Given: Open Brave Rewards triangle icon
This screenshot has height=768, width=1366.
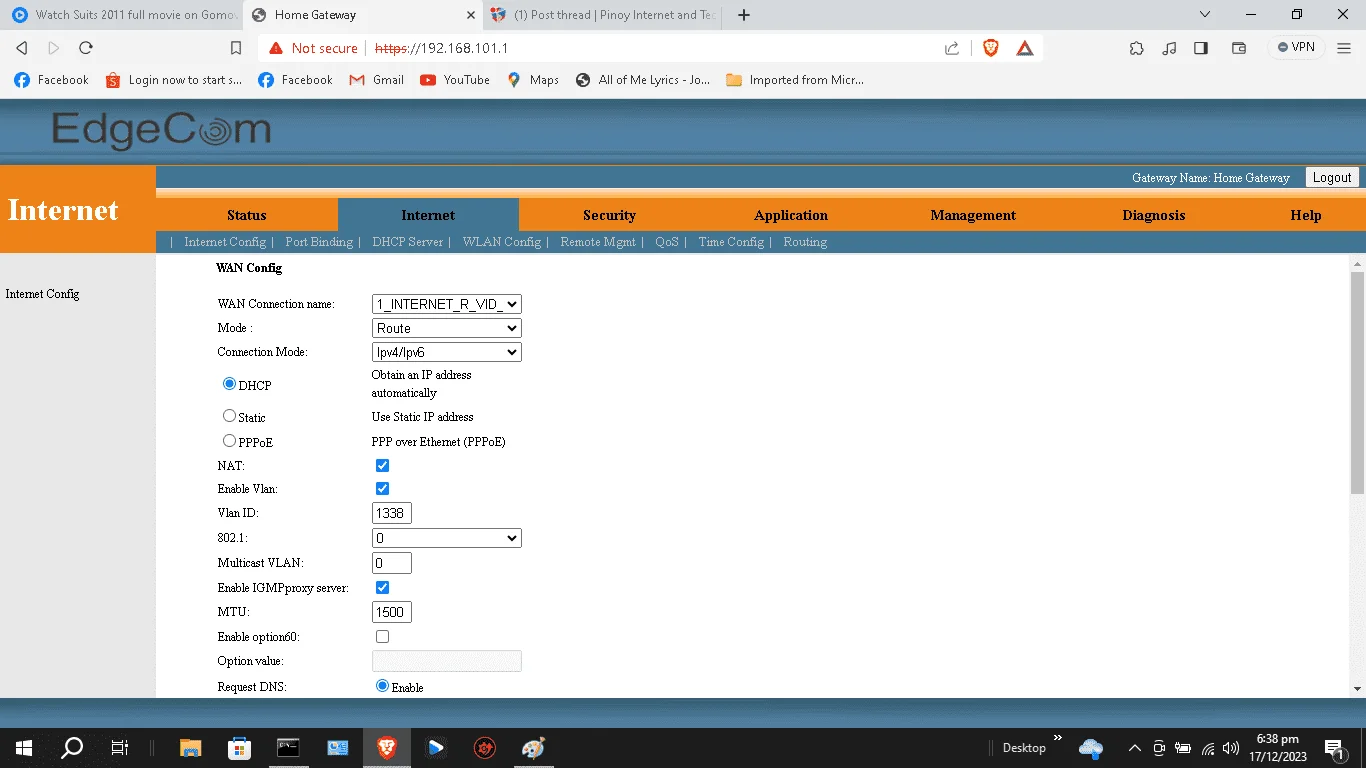Looking at the screenshot, I should click(x=1025, y=48).
